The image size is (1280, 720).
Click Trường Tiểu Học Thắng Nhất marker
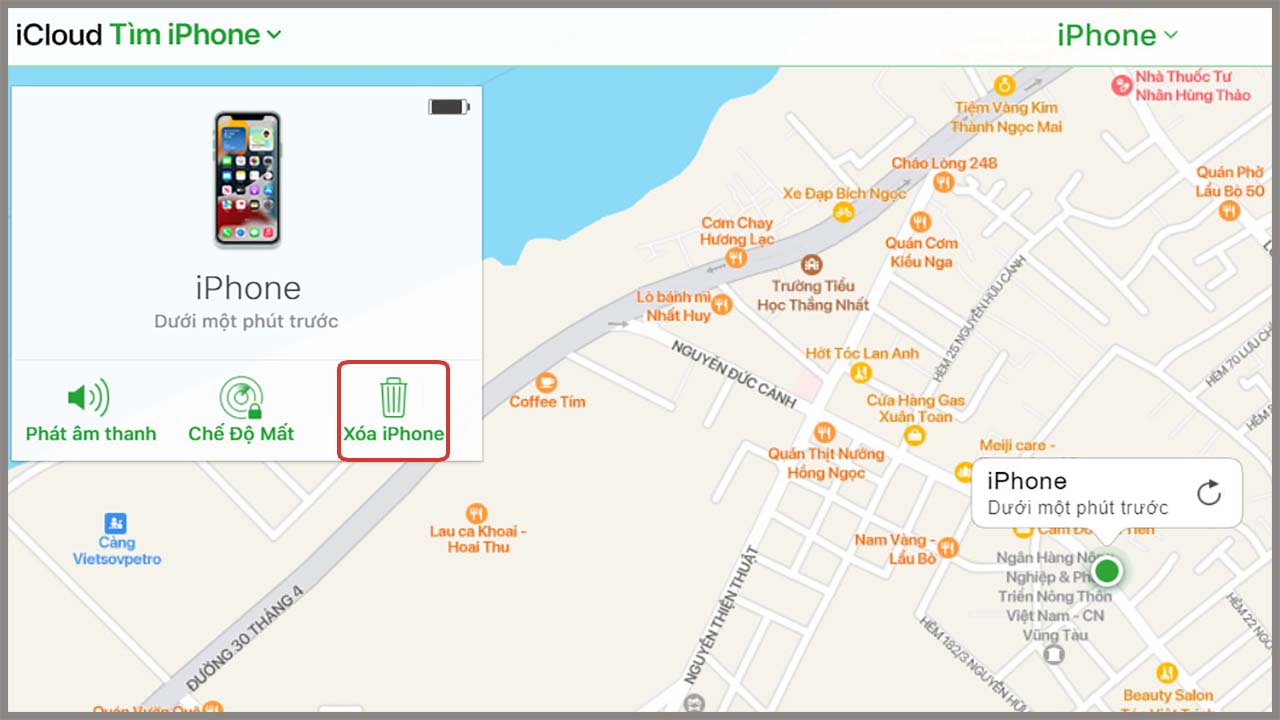(812, 265)
